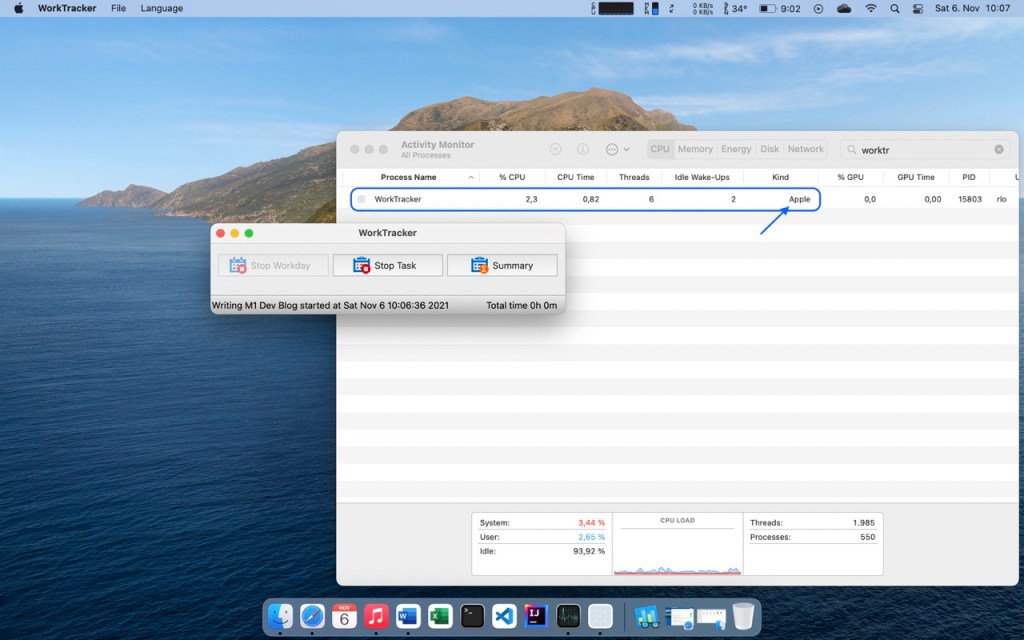Image resolution: width=1024 pixels, height=640 pixels.
Task: Open Activity Monitor from the Dock
Action: tap(569, 616)
